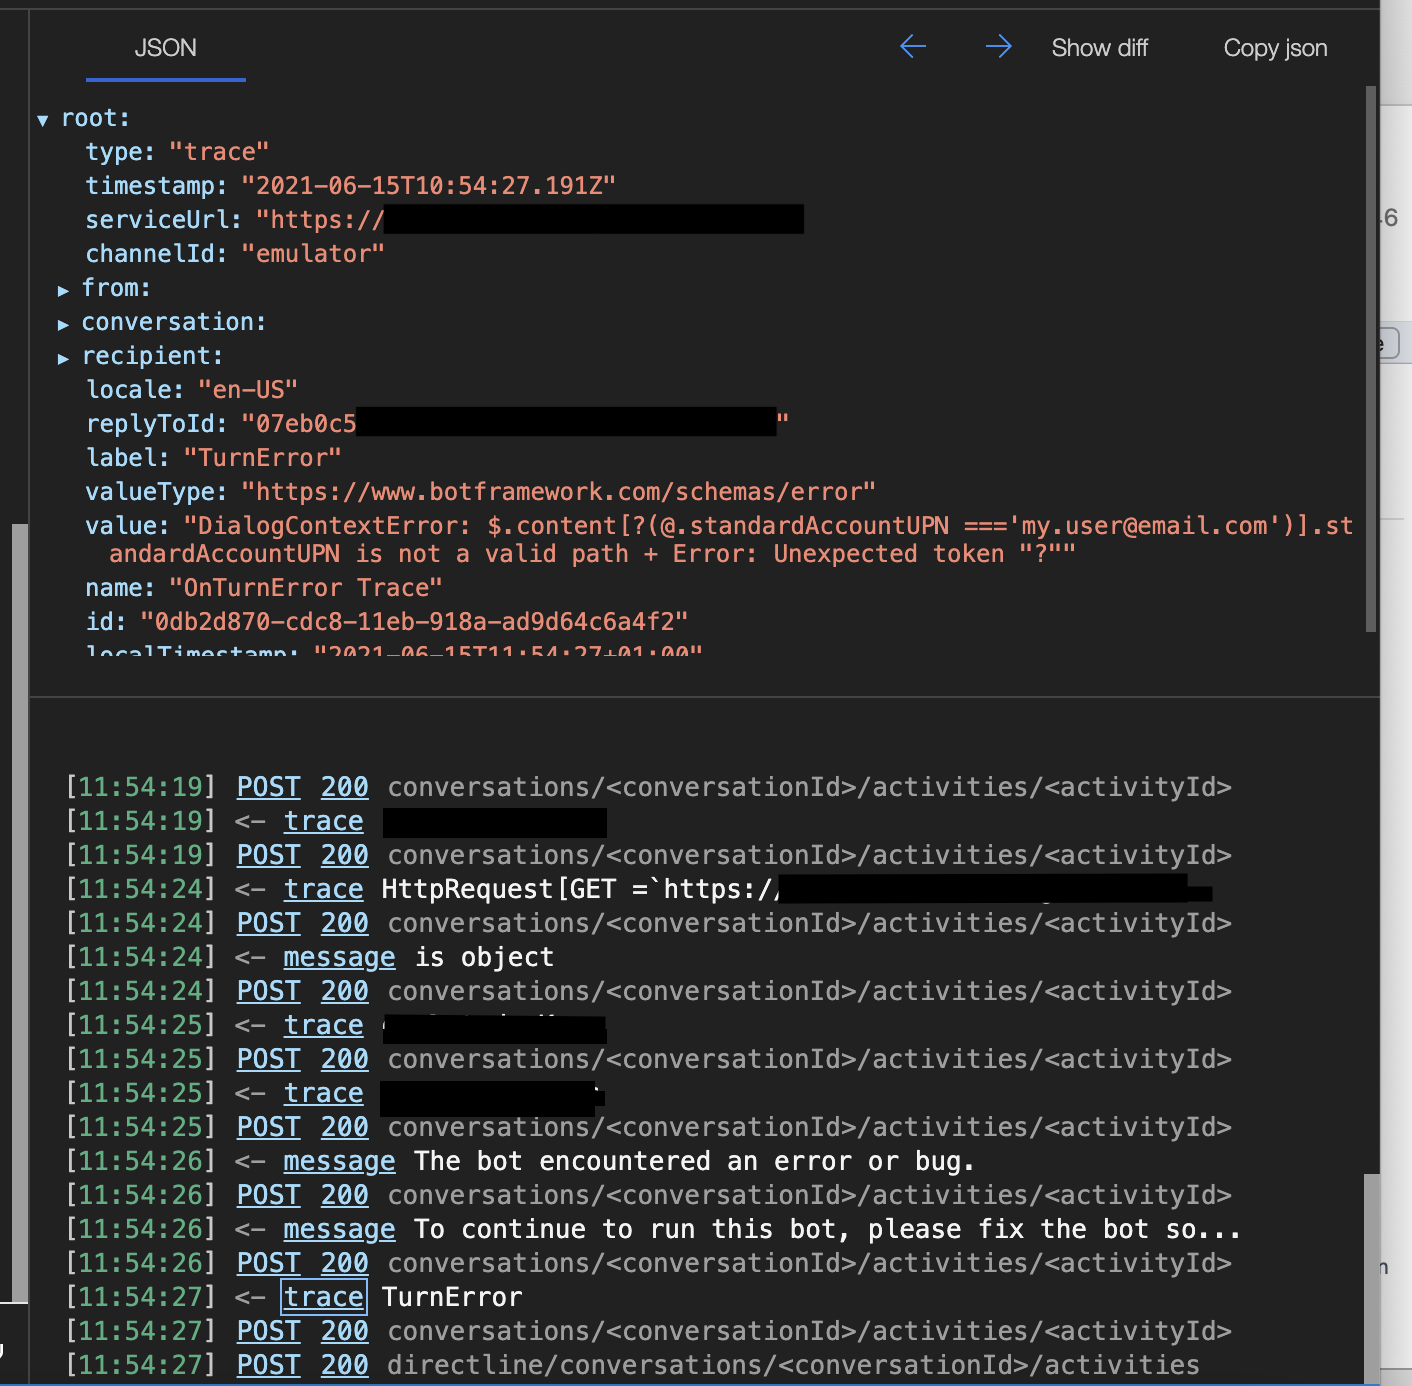Collapse the root JSON node

point(42,118)
